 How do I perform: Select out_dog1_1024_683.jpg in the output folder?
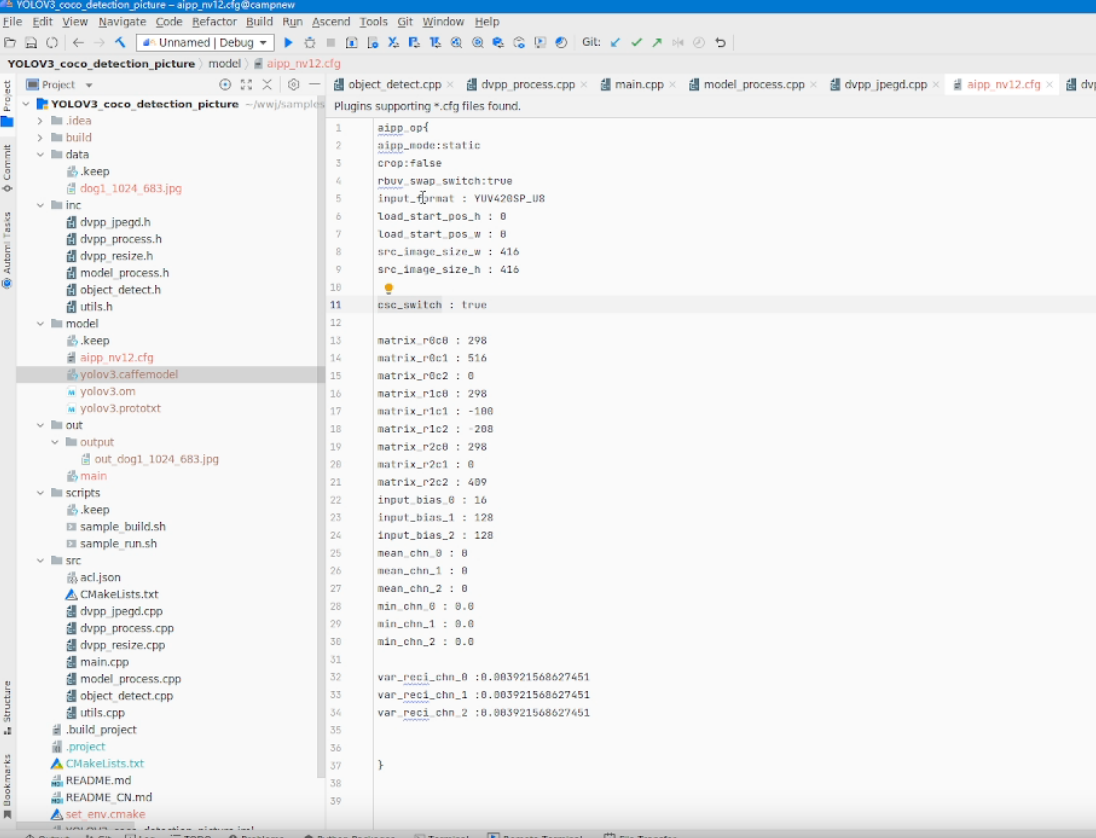(156, 459)
